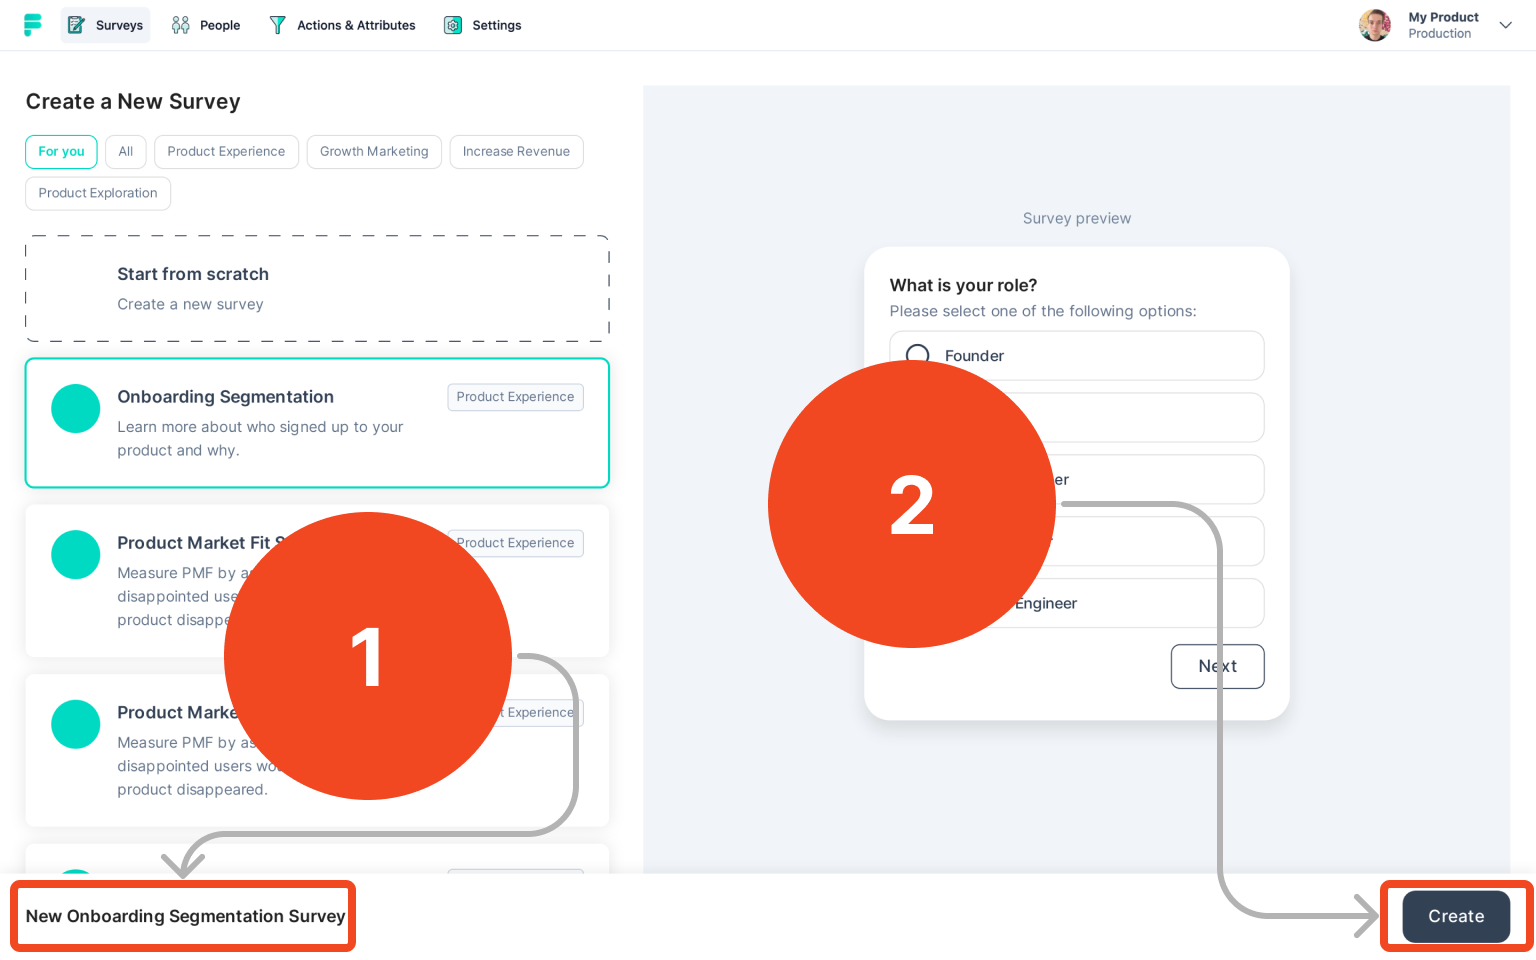Click the teal icon on the lower Product Market template

coord(75,724)
